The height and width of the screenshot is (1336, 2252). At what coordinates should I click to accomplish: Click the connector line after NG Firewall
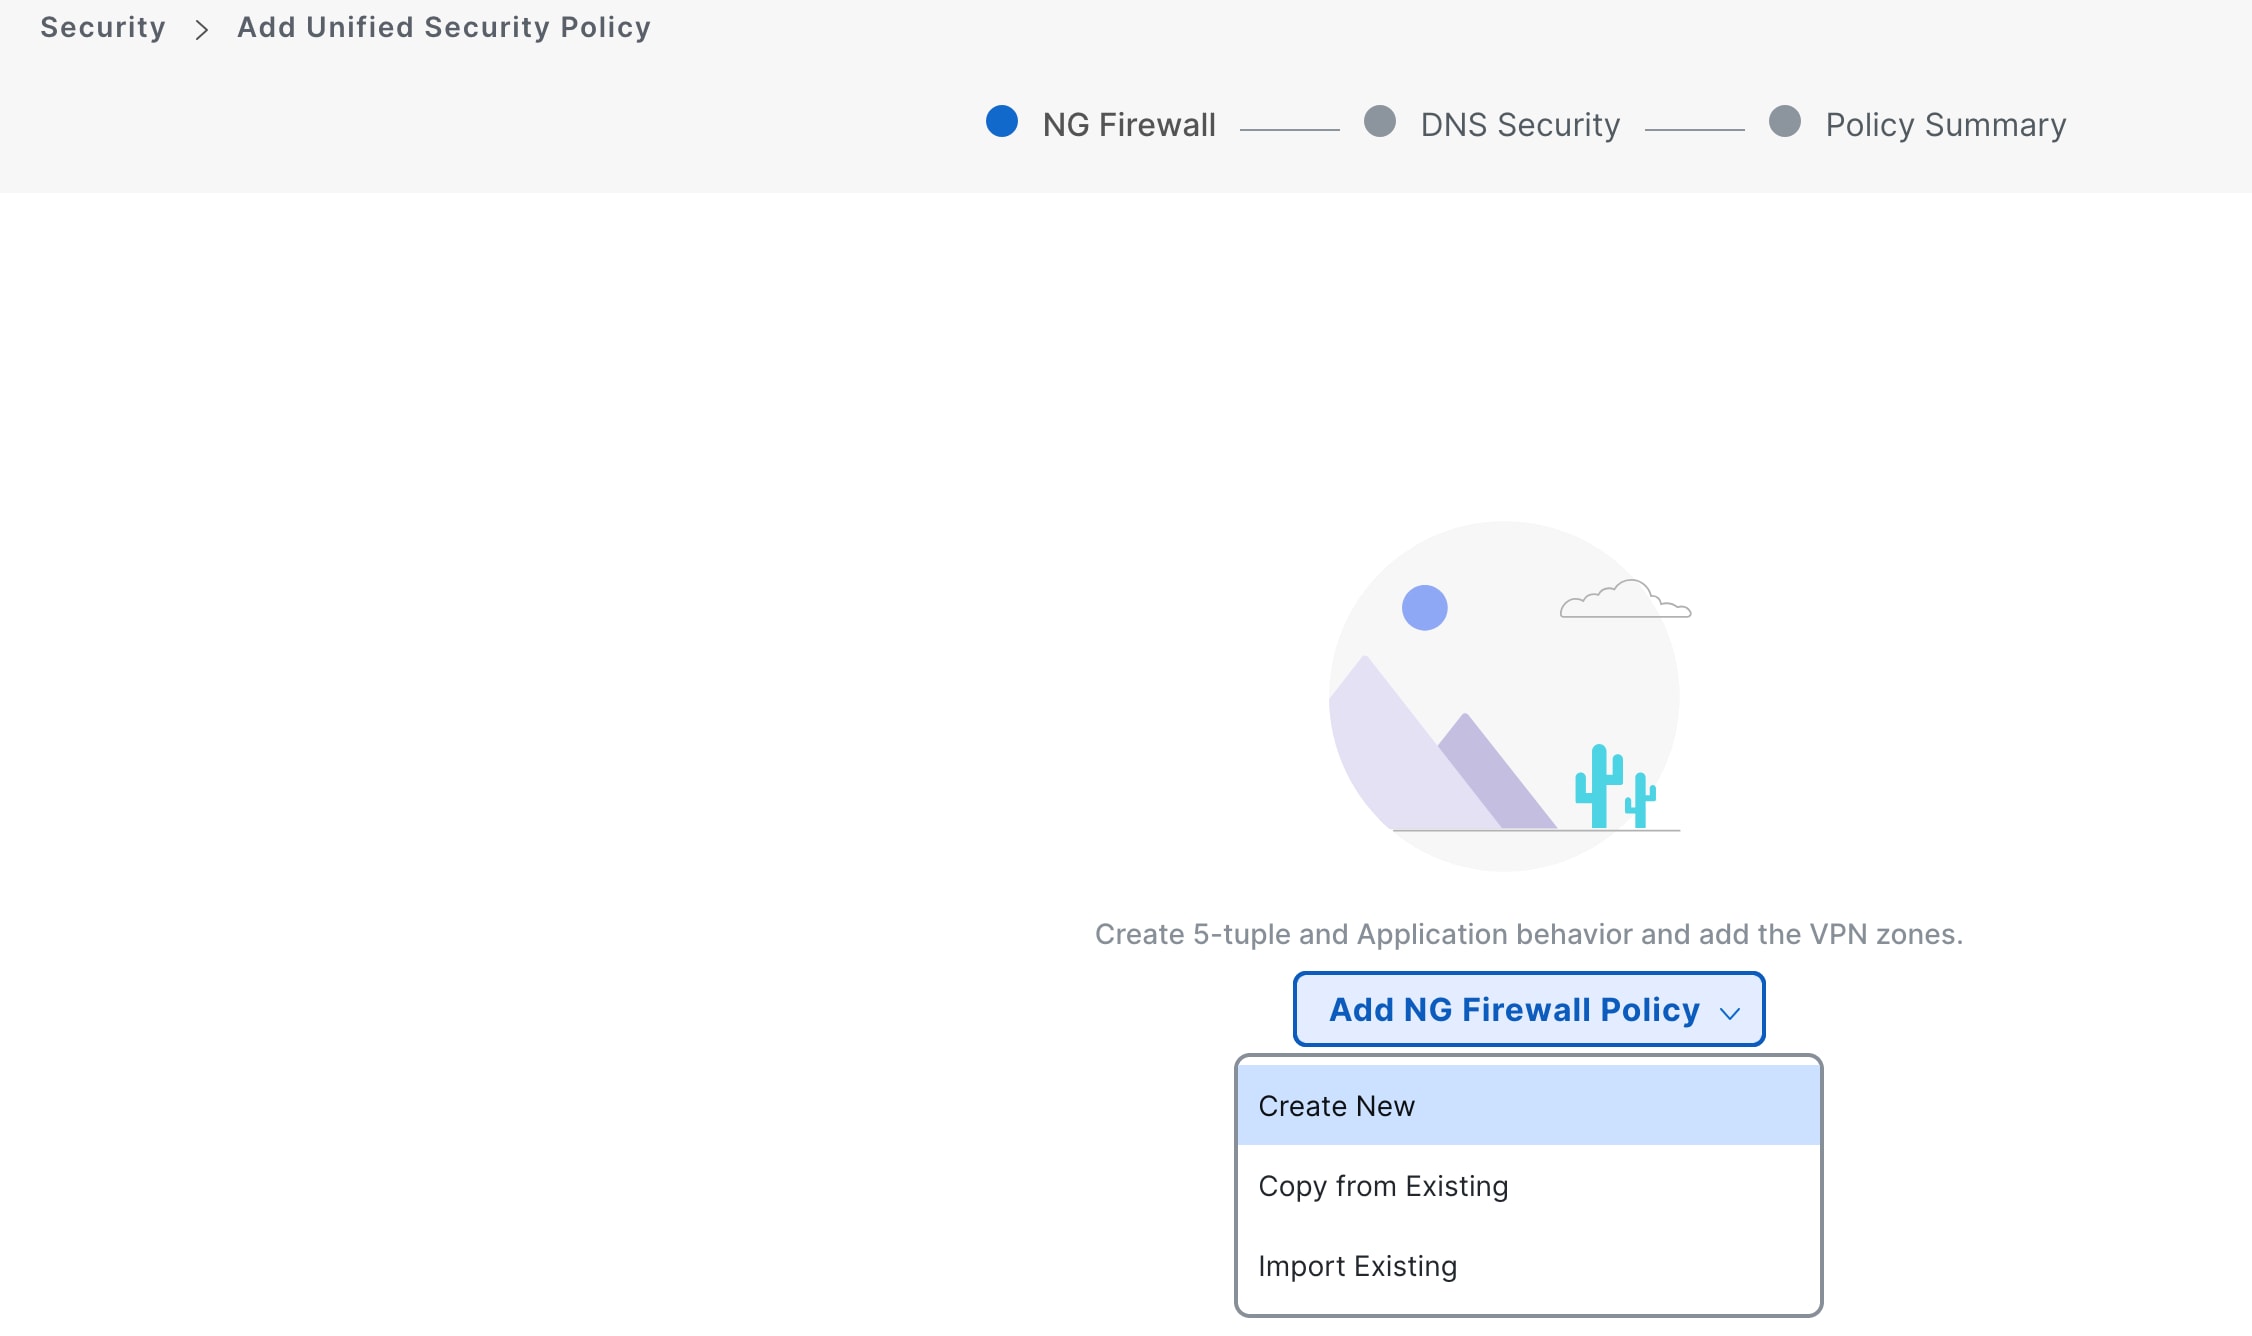pos(1289,130)
